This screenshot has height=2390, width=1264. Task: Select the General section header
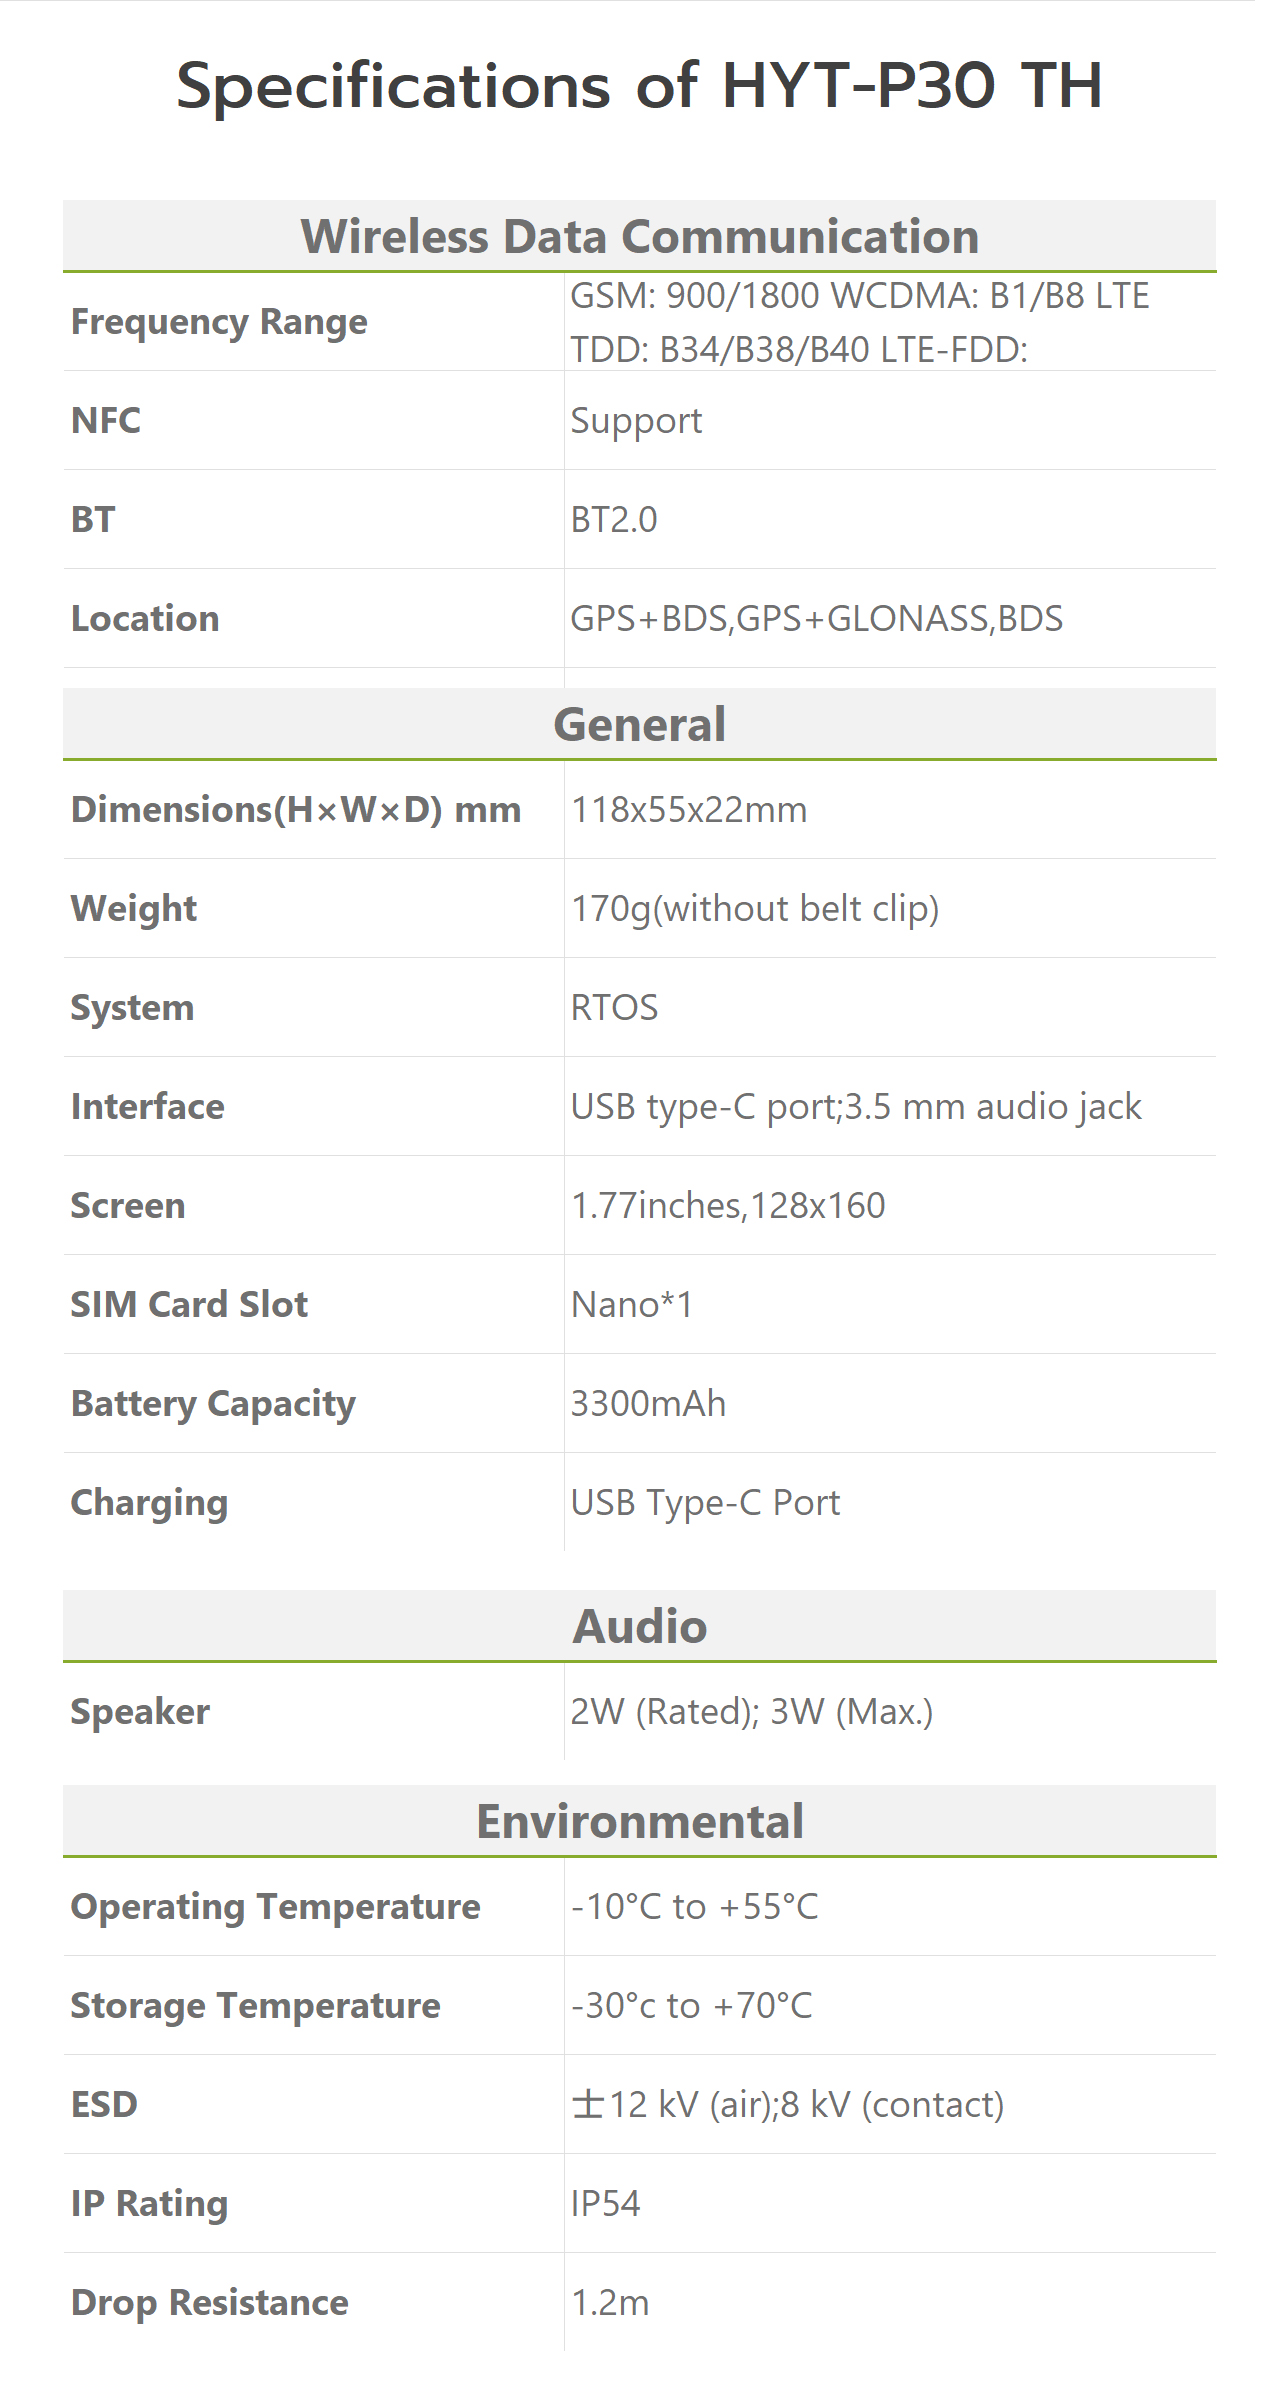(x=640, y=724)
